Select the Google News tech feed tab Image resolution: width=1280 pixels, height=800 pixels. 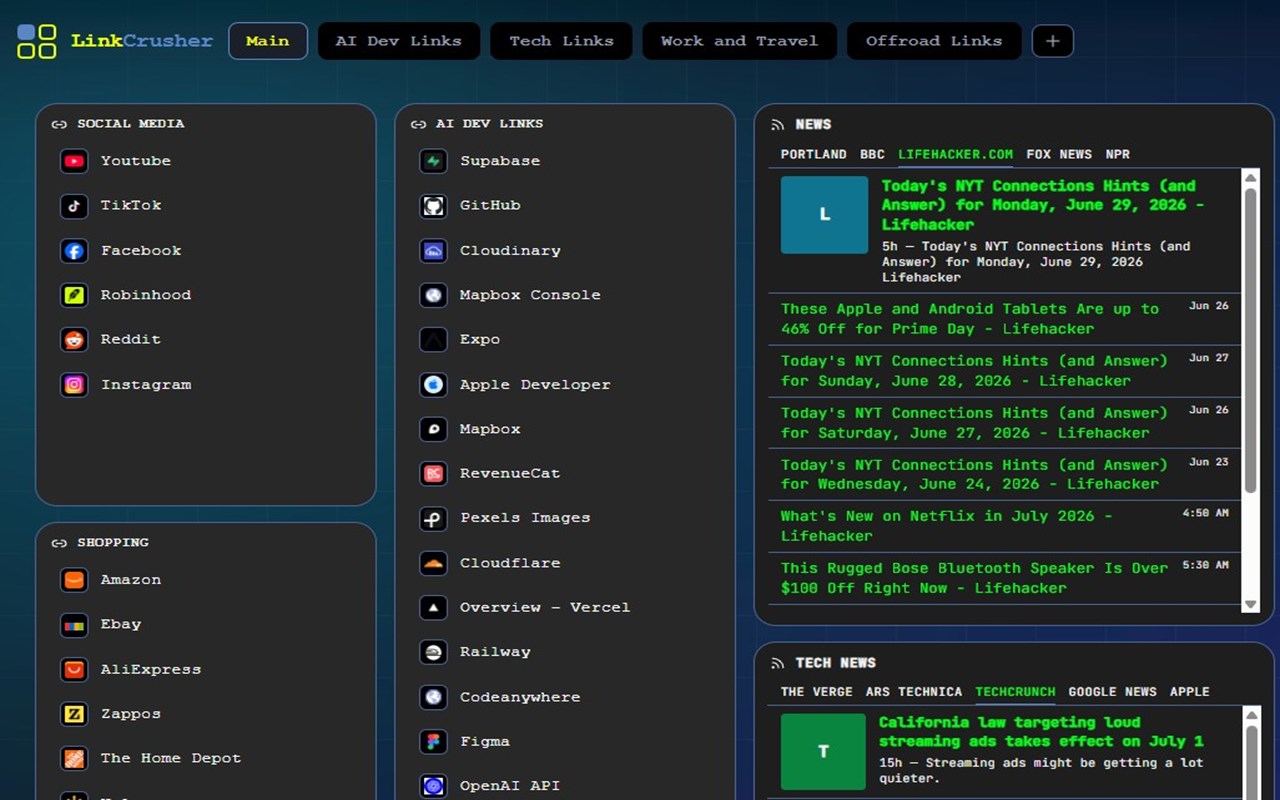1112,692
